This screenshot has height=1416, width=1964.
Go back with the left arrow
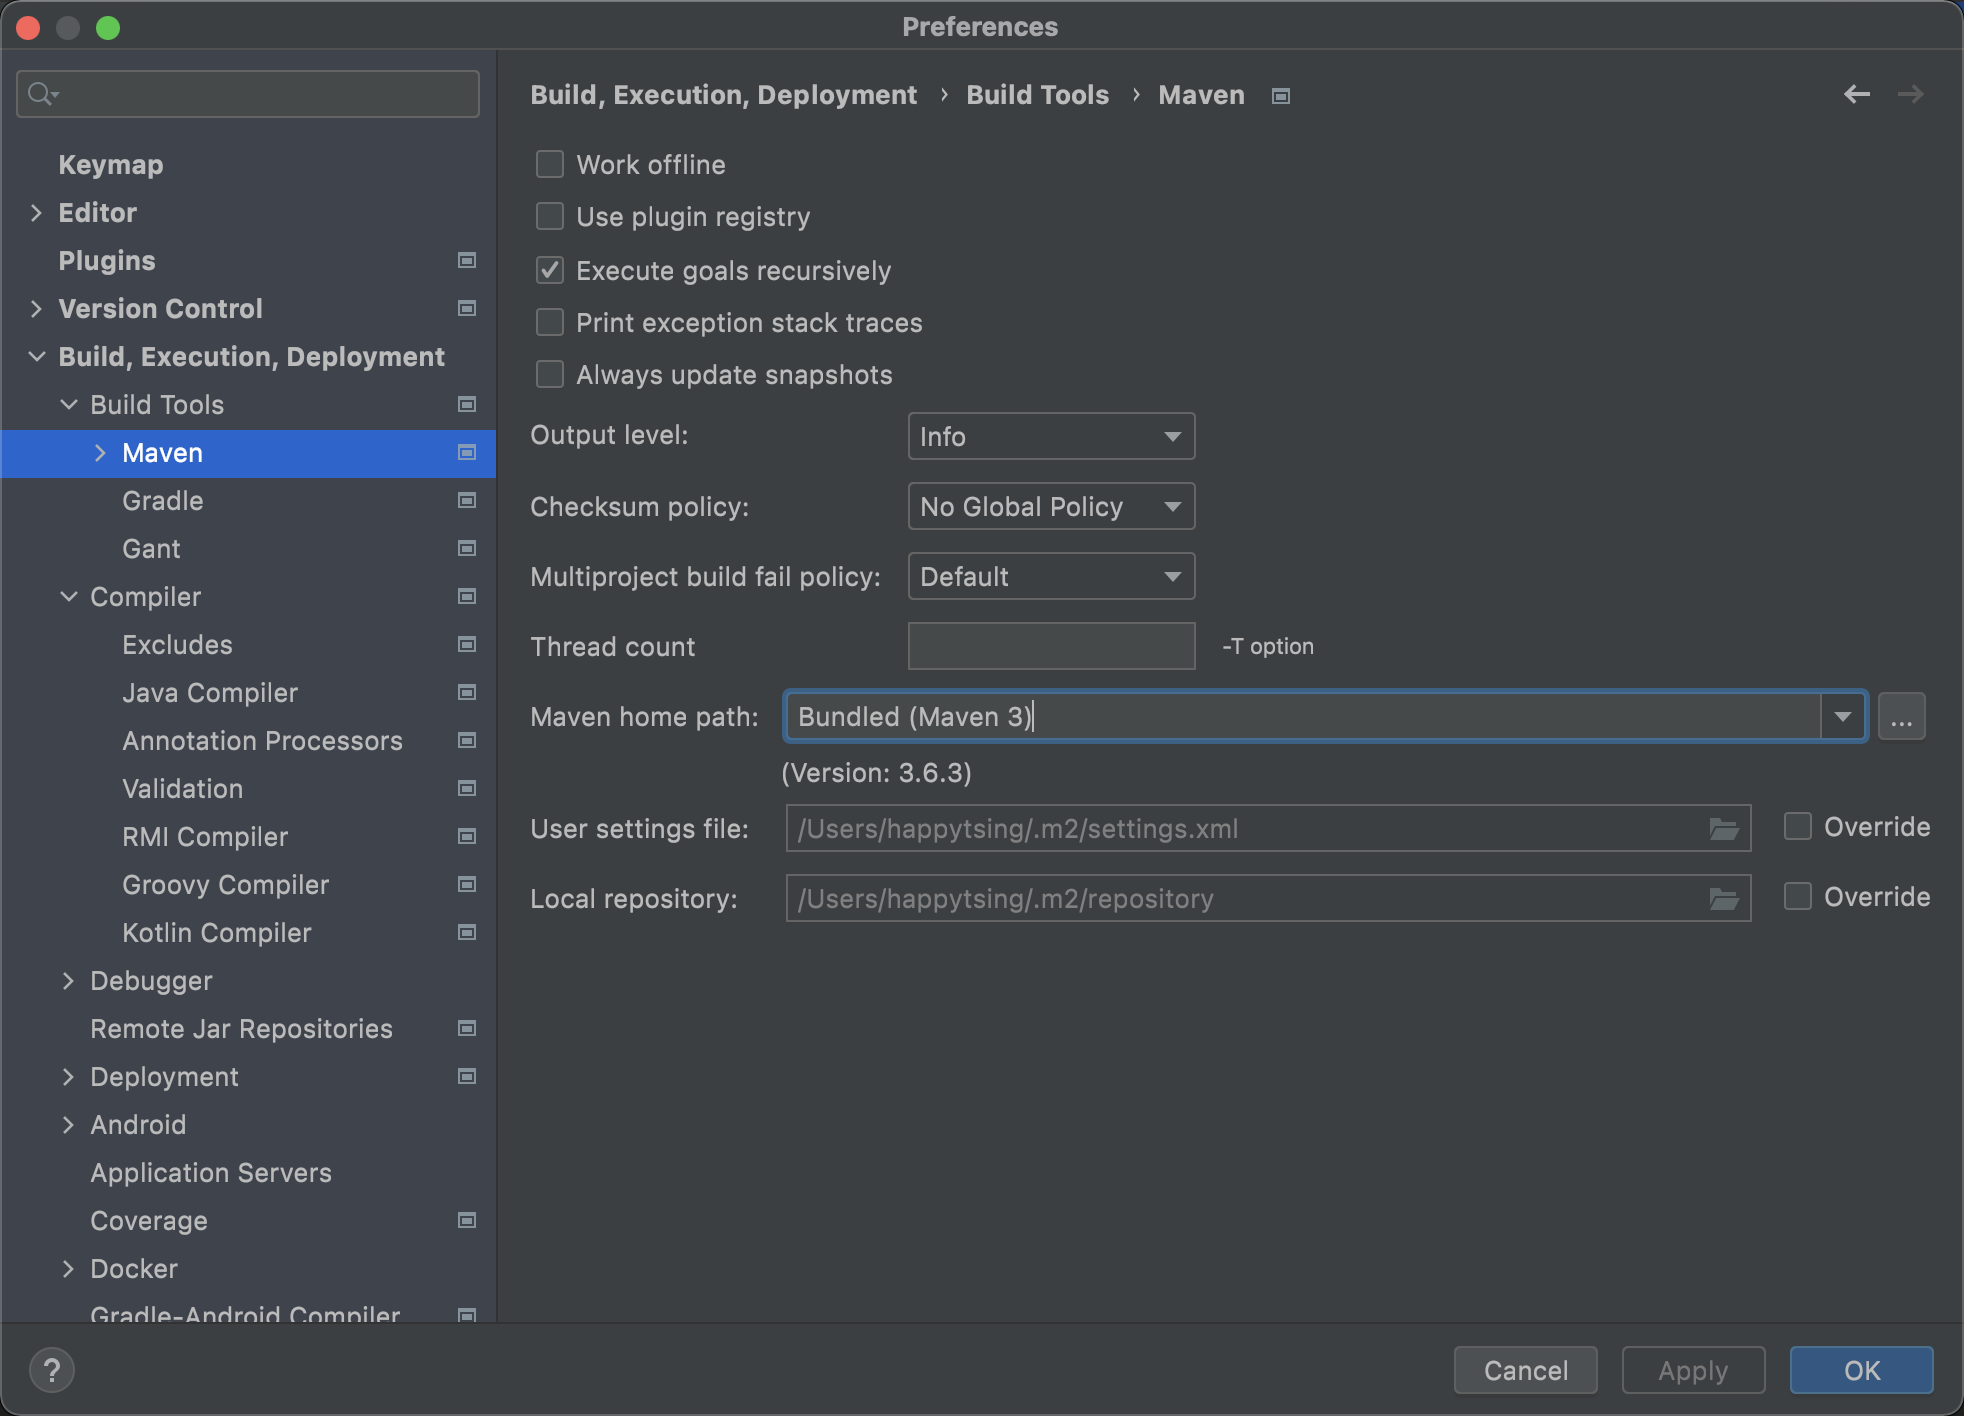pos(1857,94)
